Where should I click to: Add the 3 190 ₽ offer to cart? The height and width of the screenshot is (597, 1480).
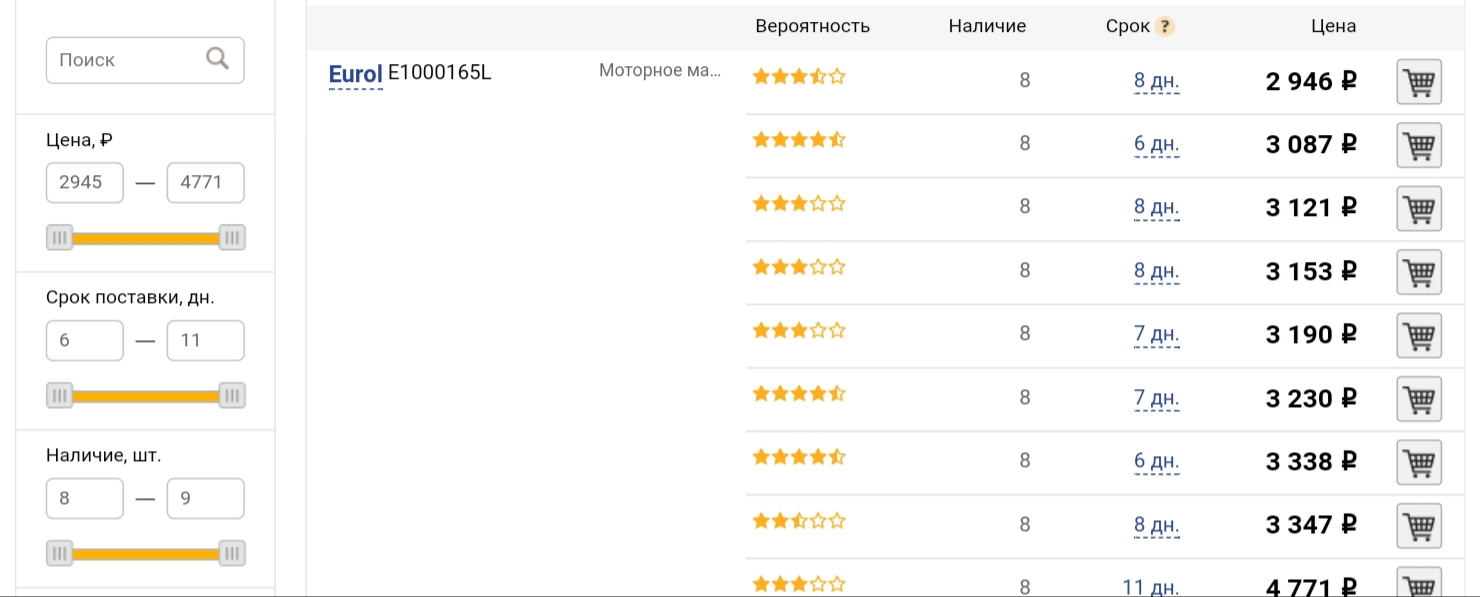[1419, 335]
